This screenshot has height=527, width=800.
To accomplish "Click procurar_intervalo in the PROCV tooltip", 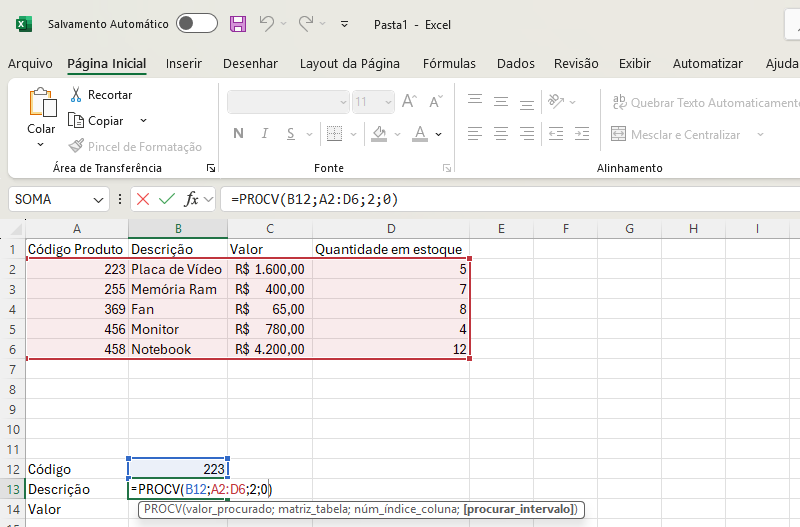I will tap(518, 509).
